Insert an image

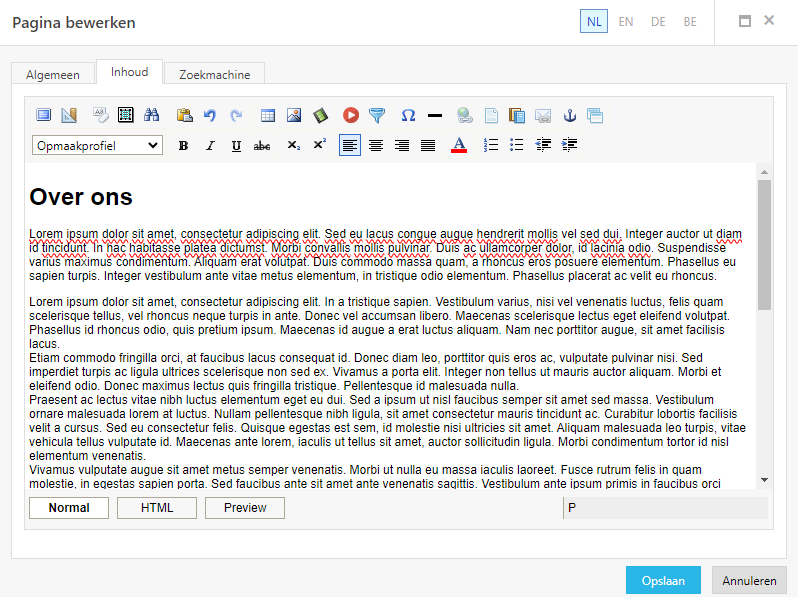[294, 115]
